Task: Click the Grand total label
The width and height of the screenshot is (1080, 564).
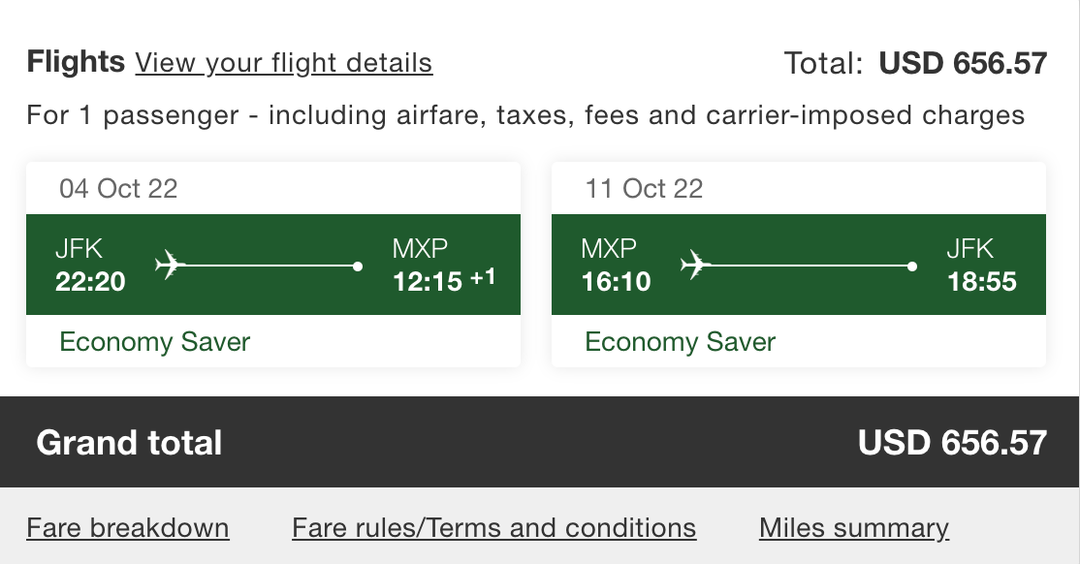Action: (129, 442)
